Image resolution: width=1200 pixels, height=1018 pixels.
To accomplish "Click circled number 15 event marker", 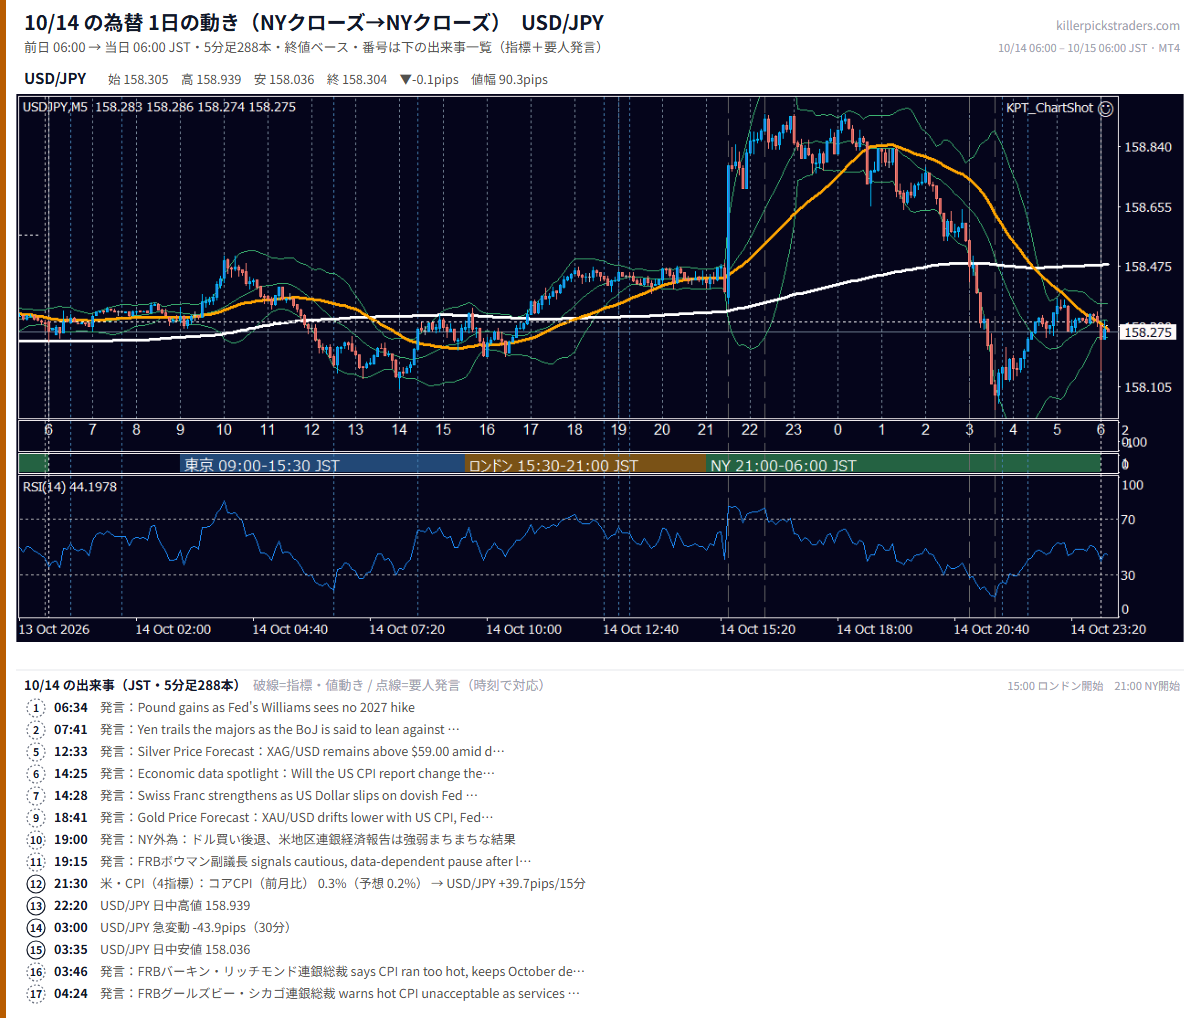I will (37, 950).
